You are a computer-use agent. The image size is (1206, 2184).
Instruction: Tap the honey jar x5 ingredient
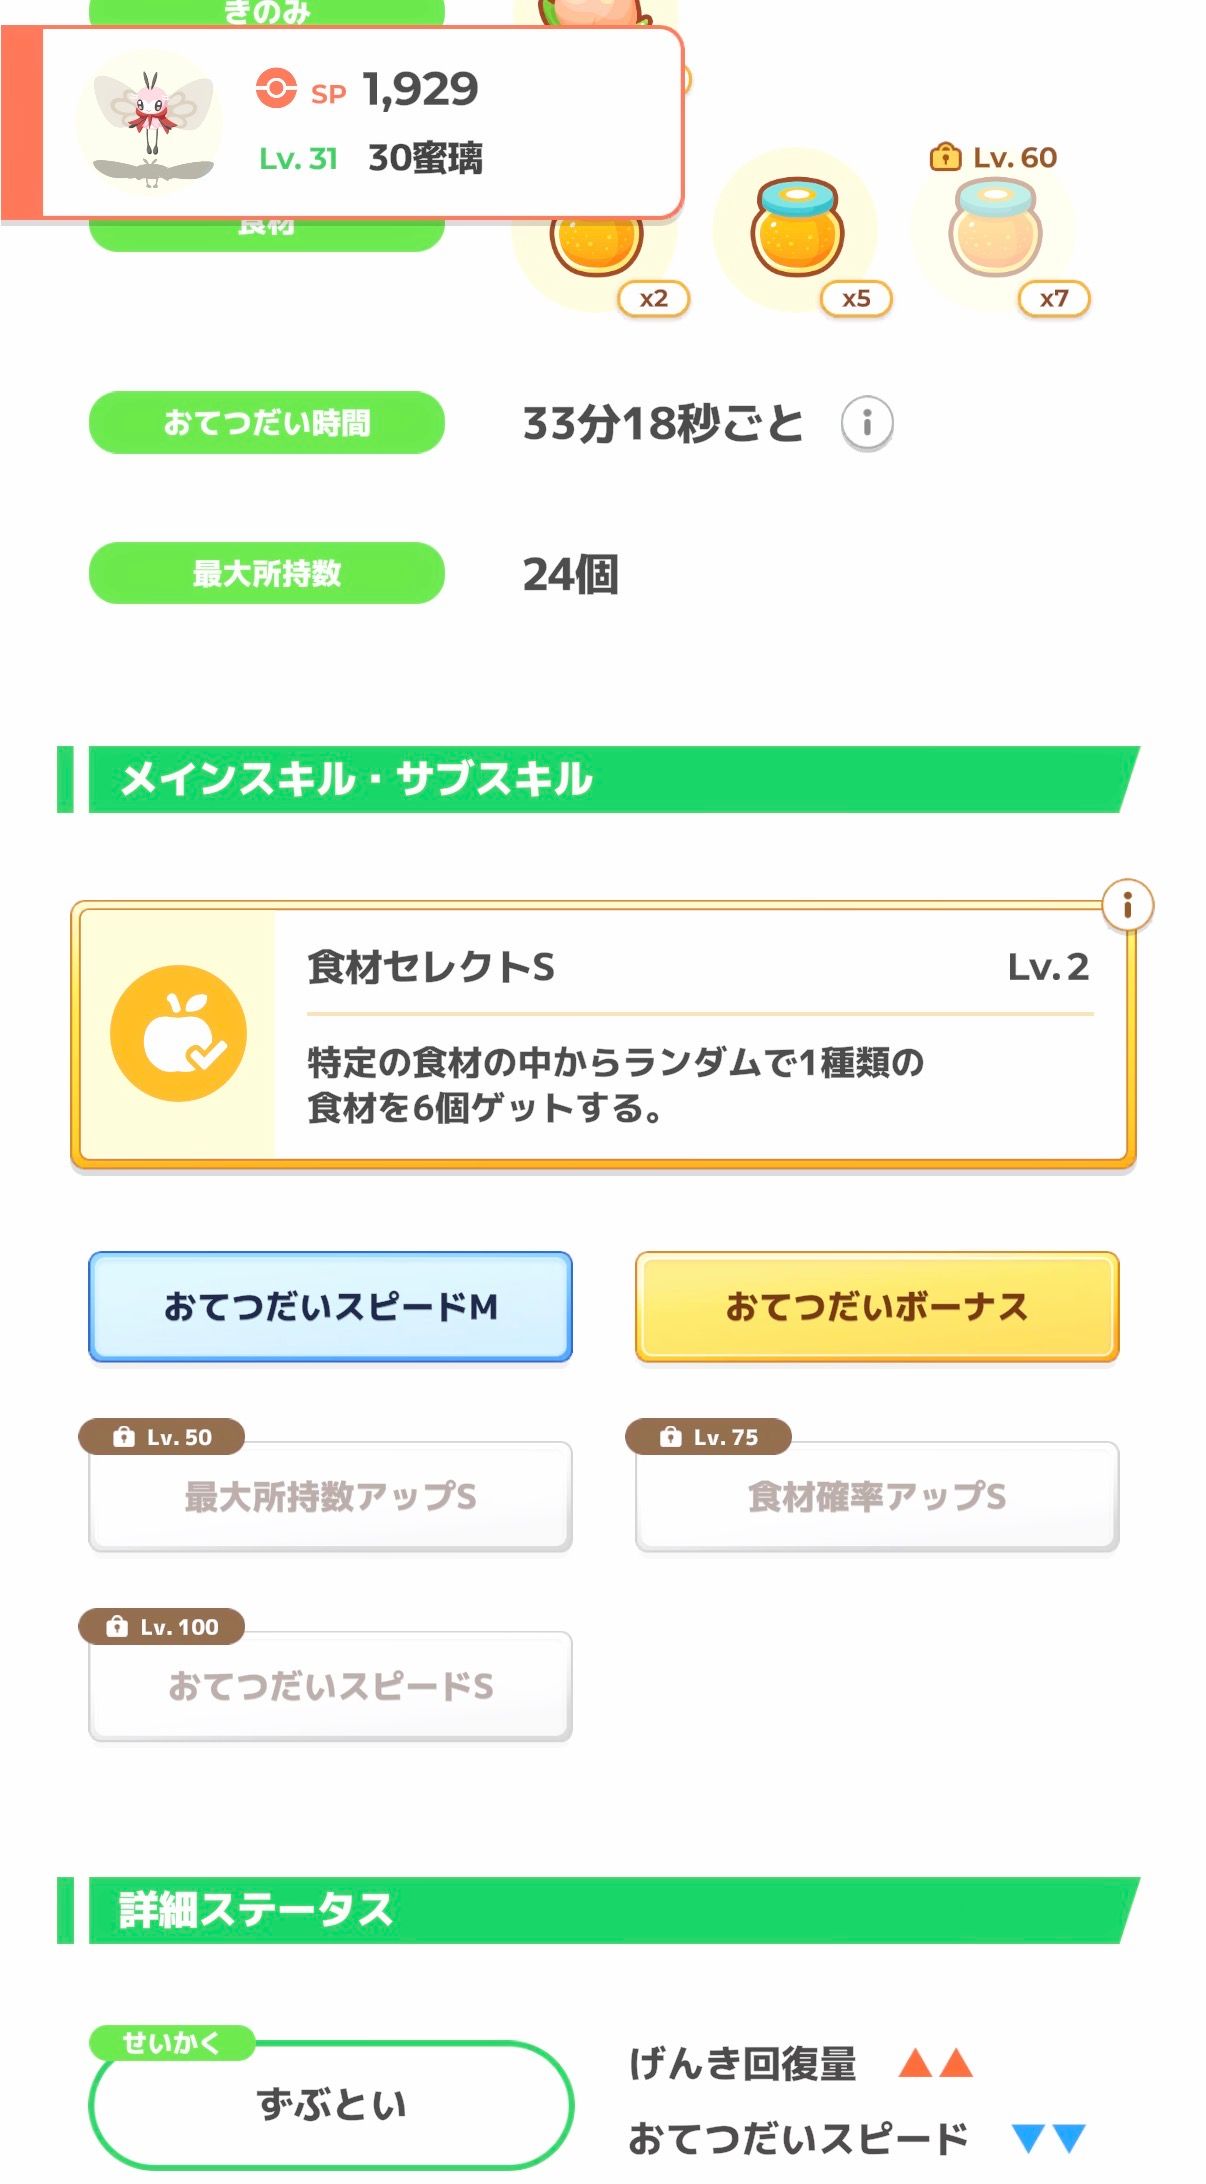point(797,228)
